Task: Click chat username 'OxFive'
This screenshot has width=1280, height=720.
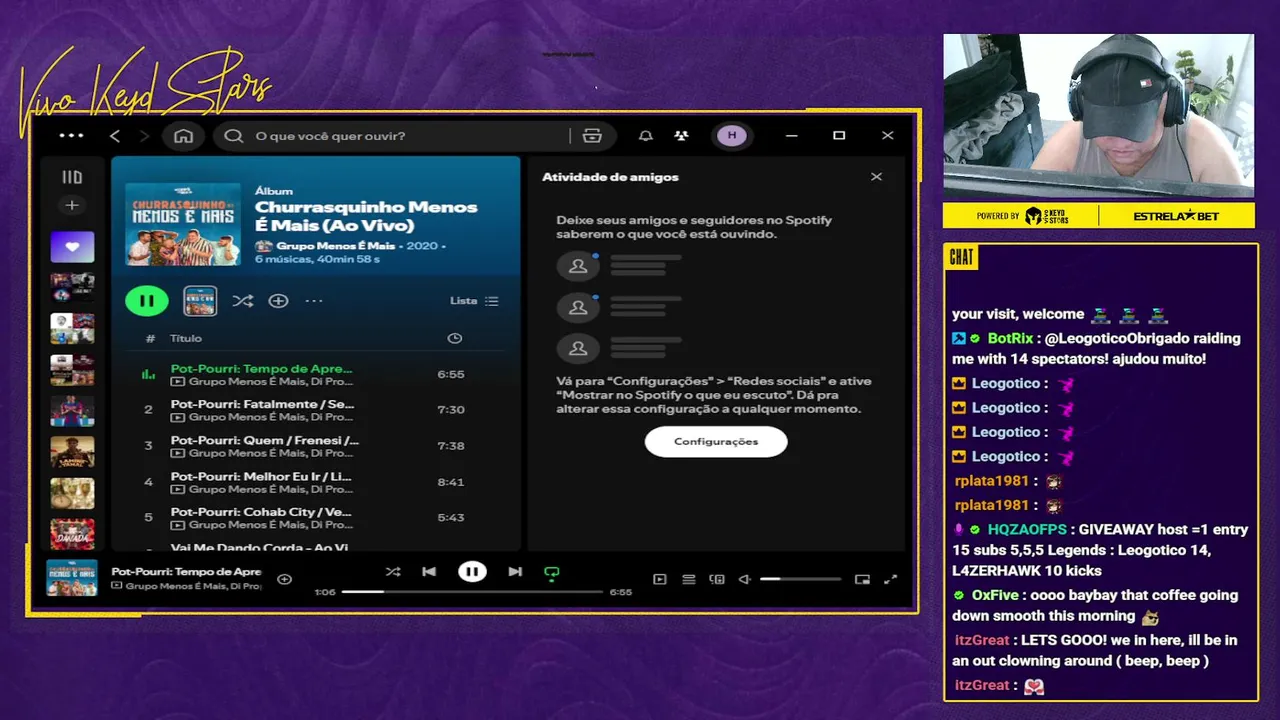Action: 995,595
